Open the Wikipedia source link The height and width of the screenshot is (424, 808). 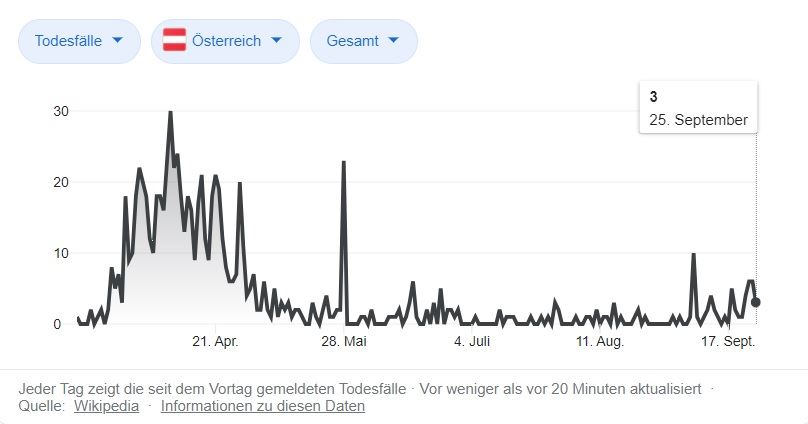pyautogui.click(x=106, y=406)
